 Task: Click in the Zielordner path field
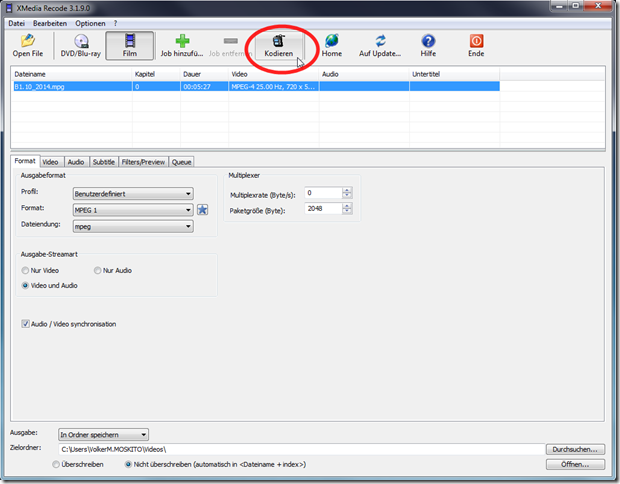tap(300, 450)
